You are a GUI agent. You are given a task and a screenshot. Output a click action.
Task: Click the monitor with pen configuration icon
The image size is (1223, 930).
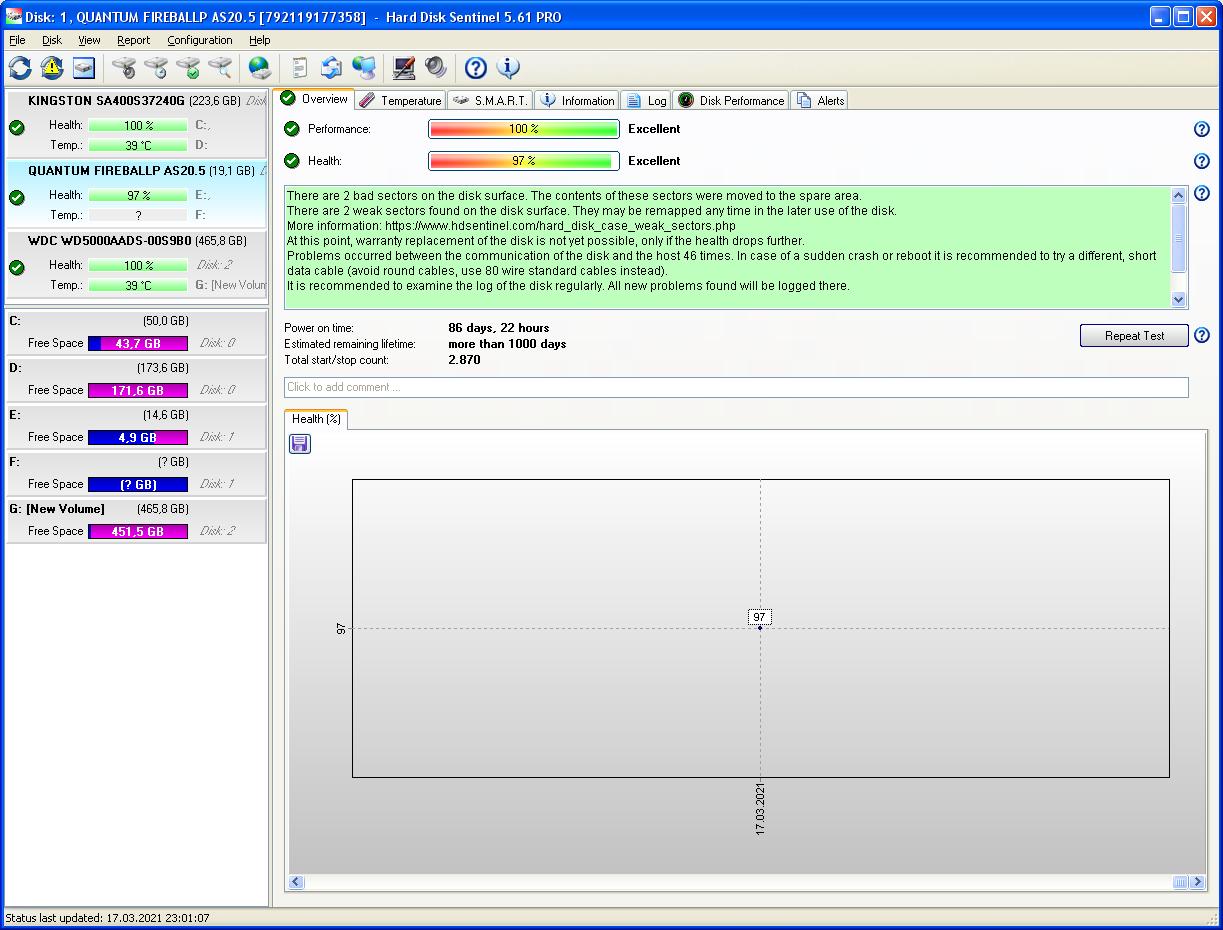click(404, 68)
